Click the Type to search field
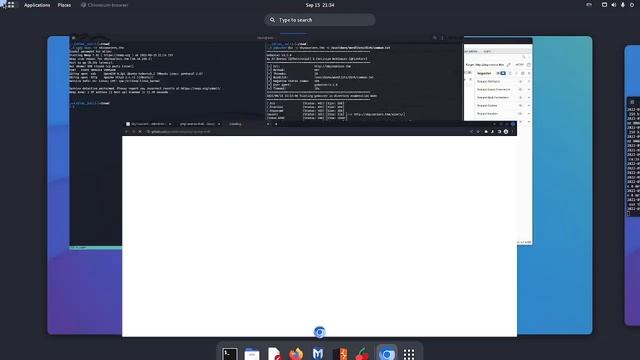 (x=320, y=20)
